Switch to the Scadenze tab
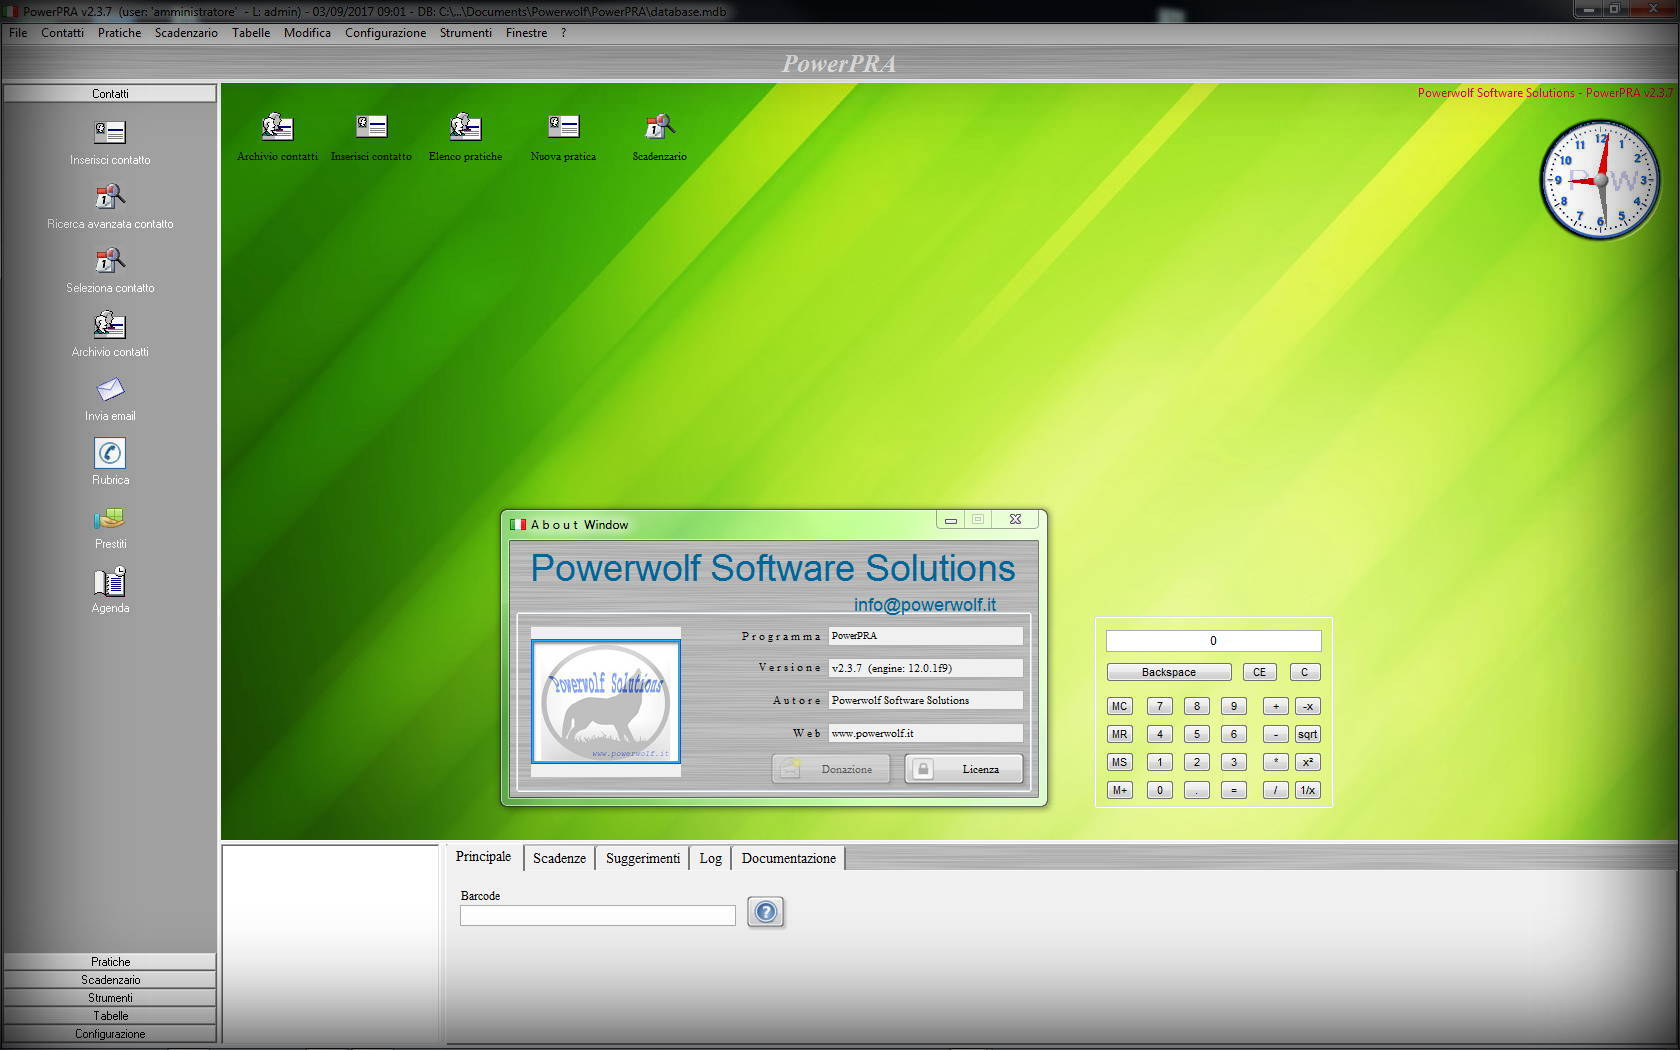 coord(559,858)
